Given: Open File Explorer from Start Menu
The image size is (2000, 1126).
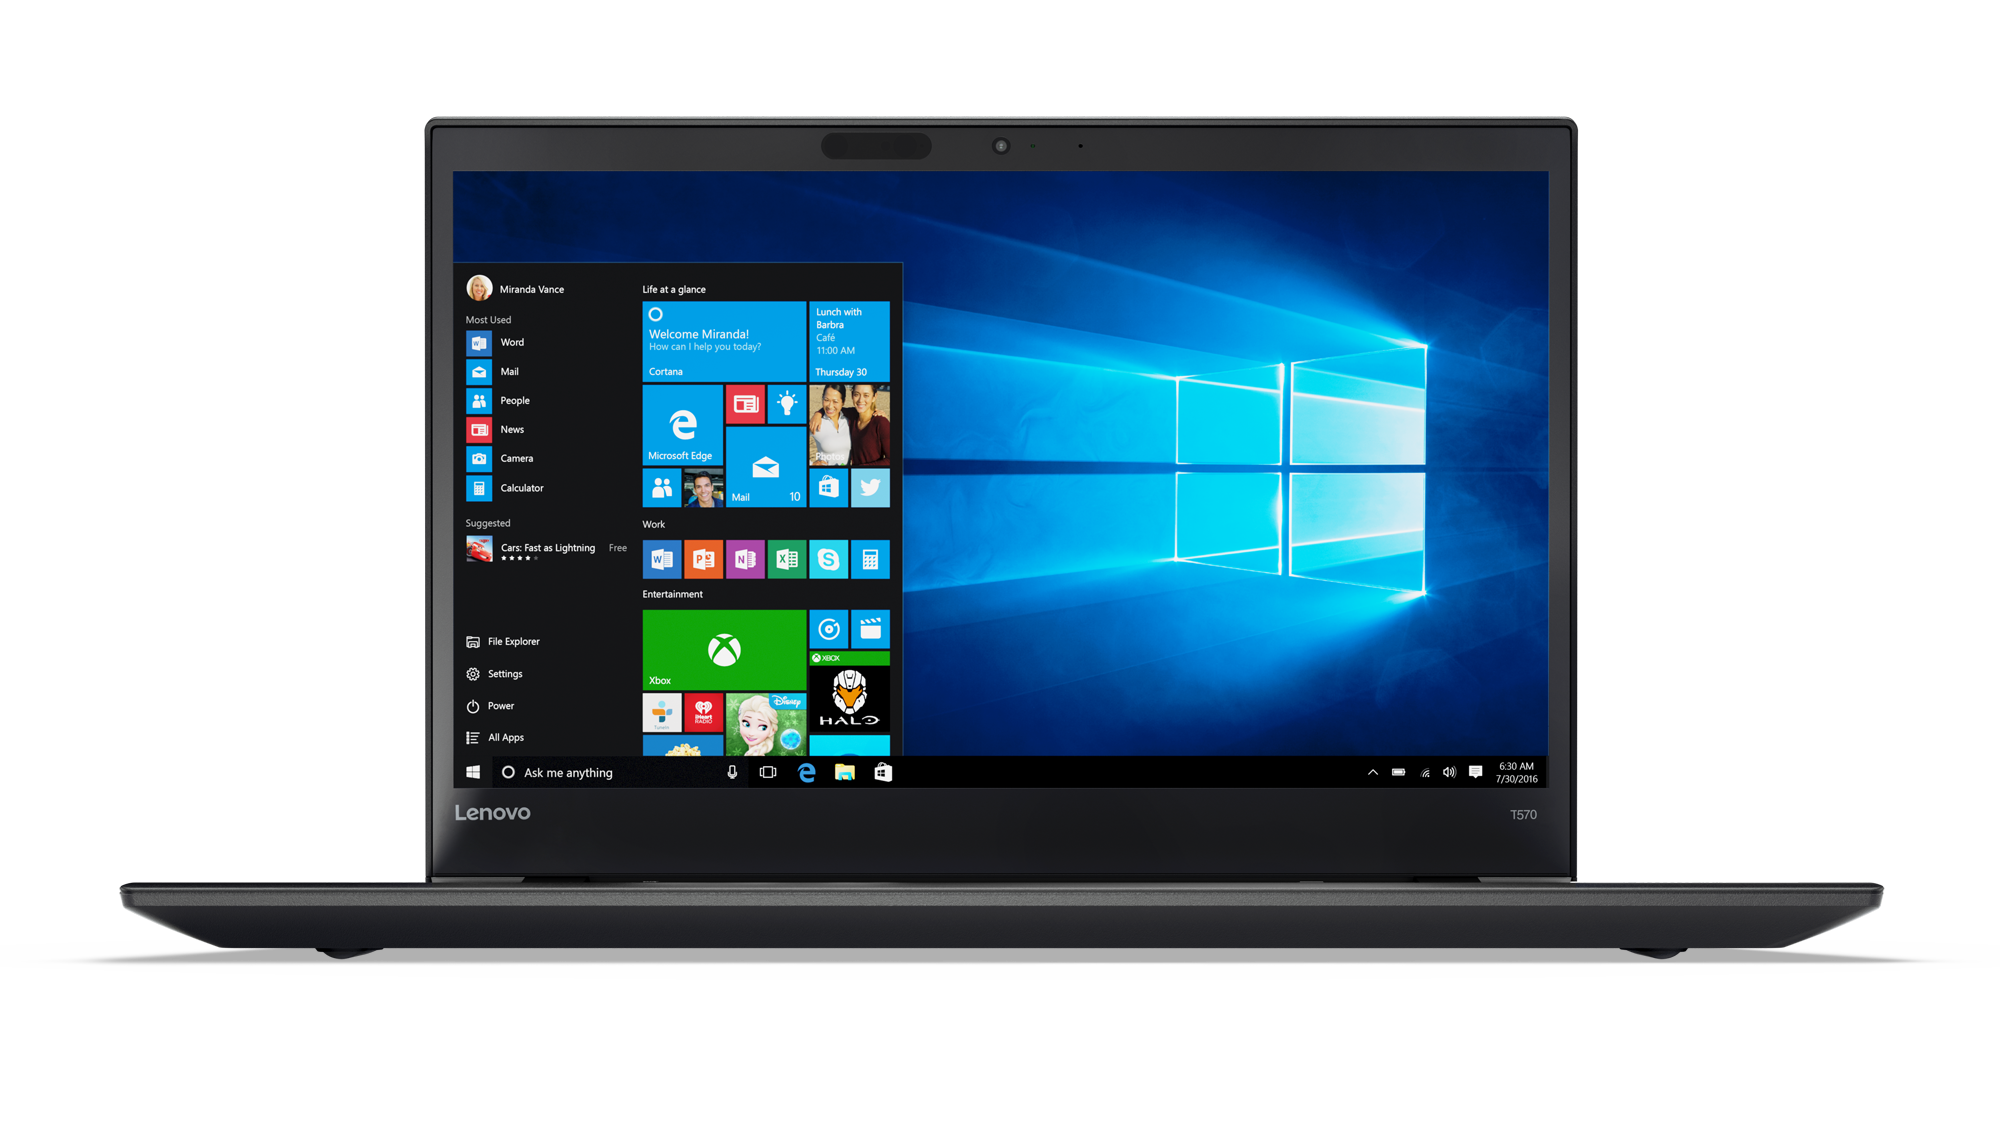Looking at the screenshot, I should pos(516,641).
